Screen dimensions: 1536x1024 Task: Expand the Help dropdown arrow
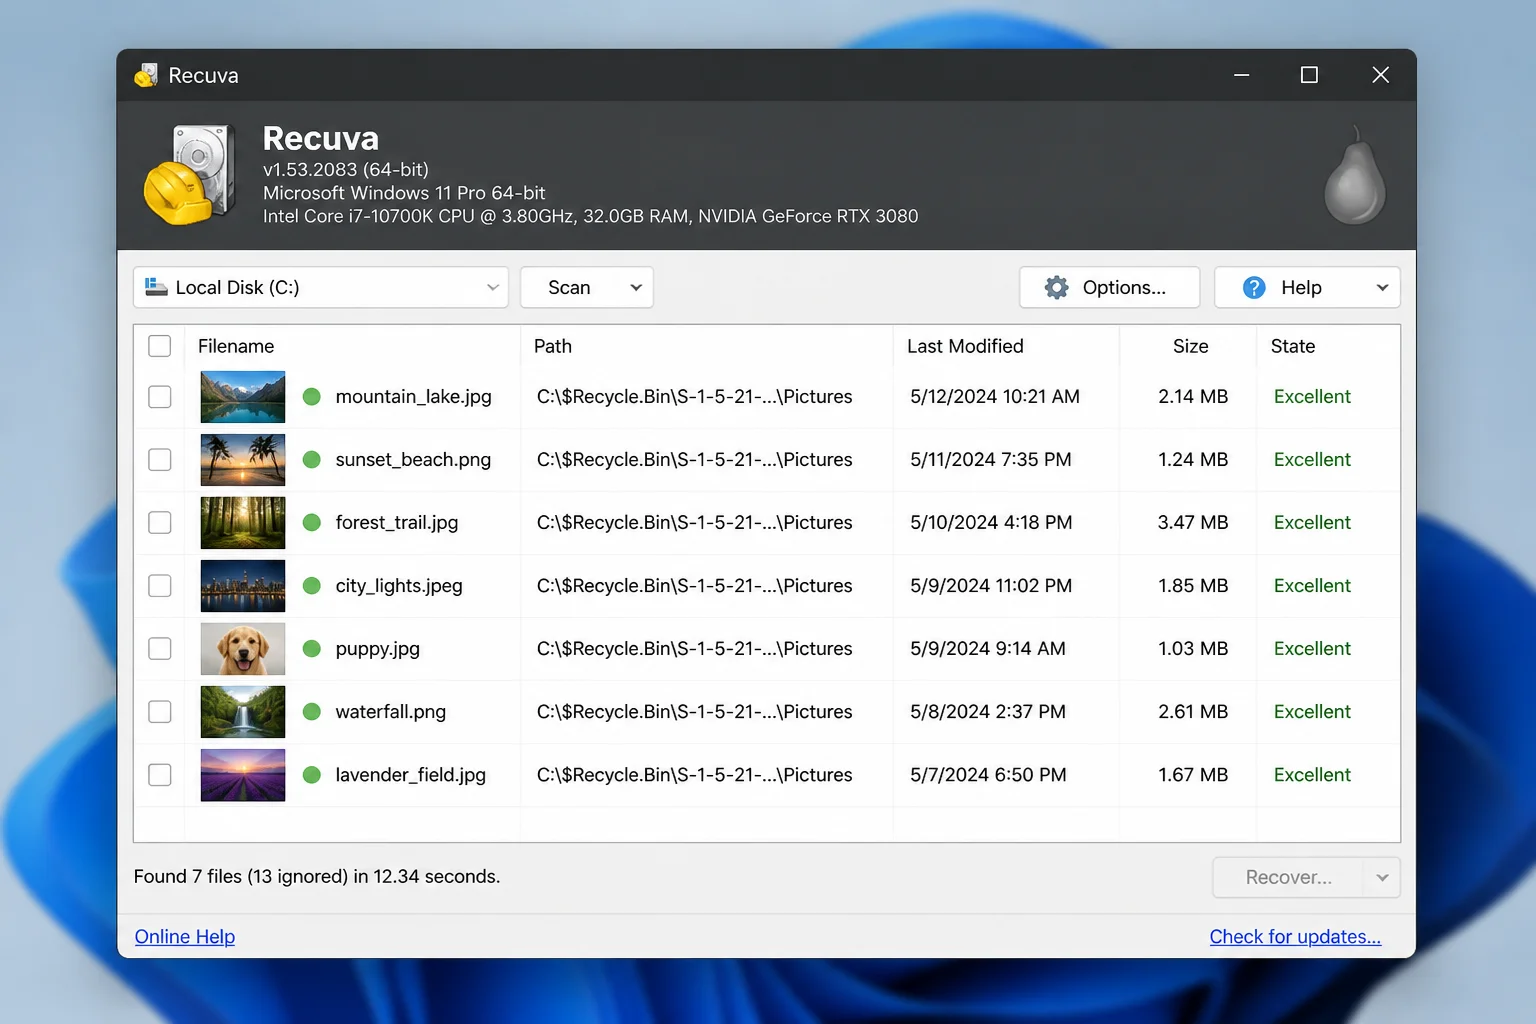coord(1382,288)
